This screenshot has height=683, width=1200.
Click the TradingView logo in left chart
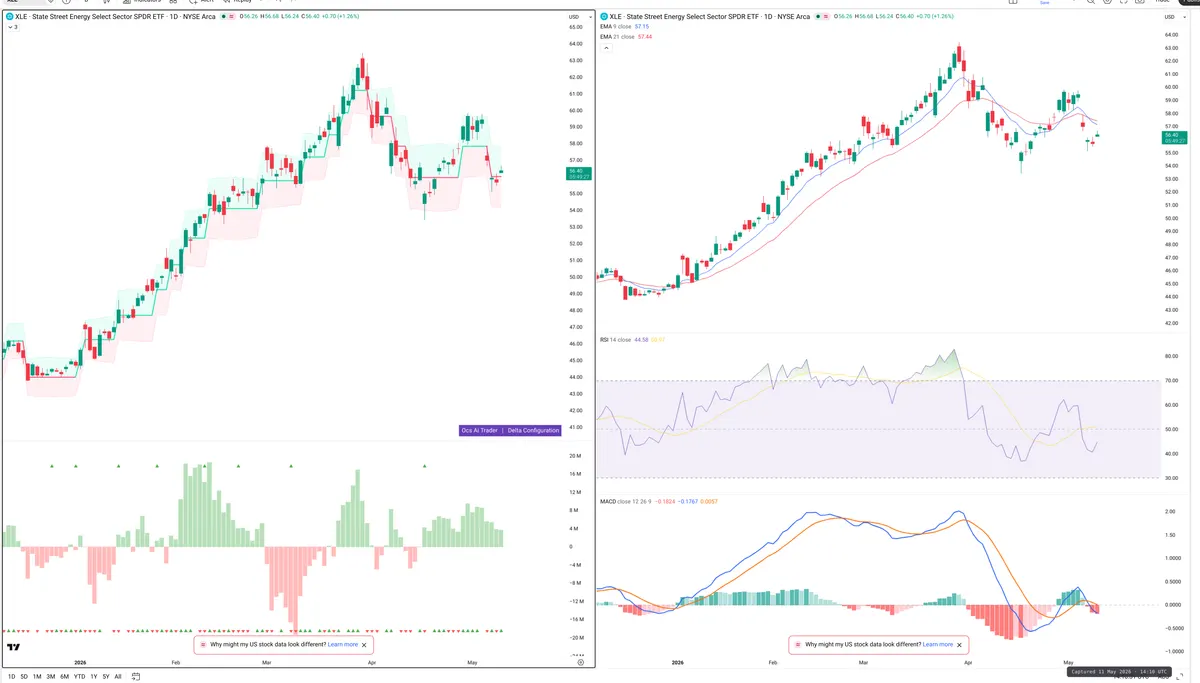pyautogui.click(x=13, y=648)
